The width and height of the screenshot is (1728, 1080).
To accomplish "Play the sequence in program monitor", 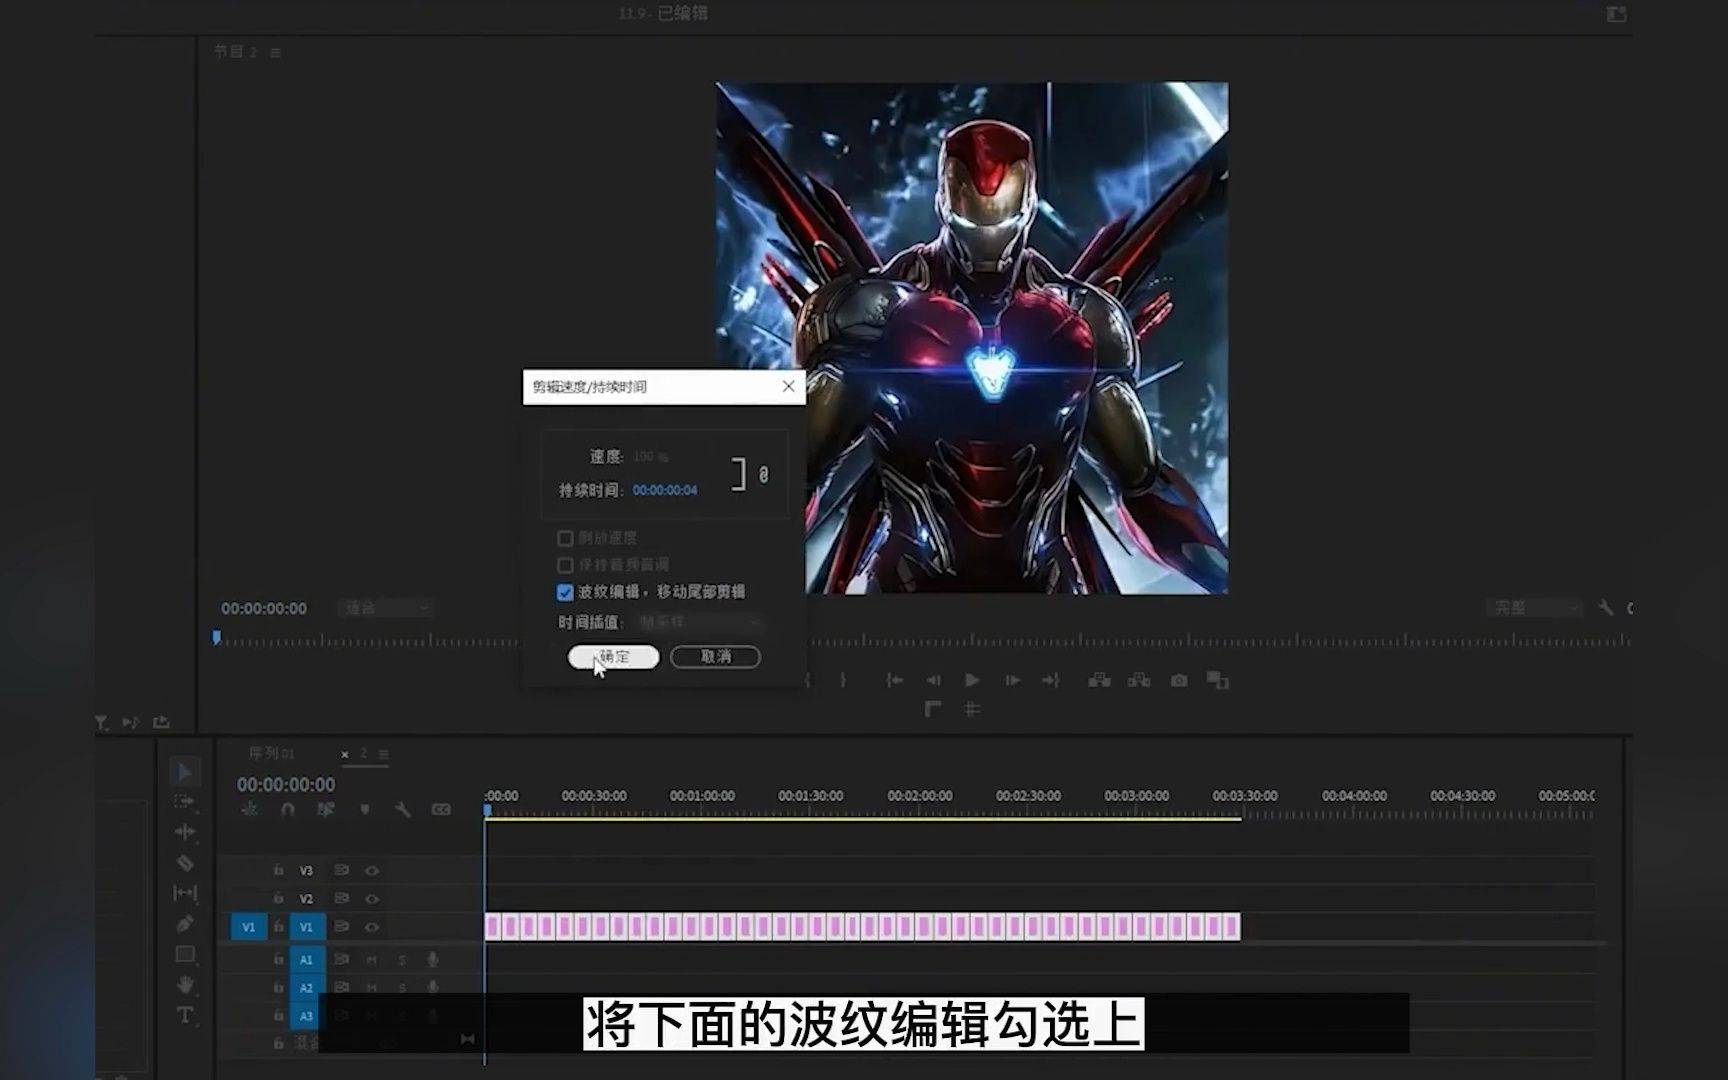I will click(x=972, y=680).
